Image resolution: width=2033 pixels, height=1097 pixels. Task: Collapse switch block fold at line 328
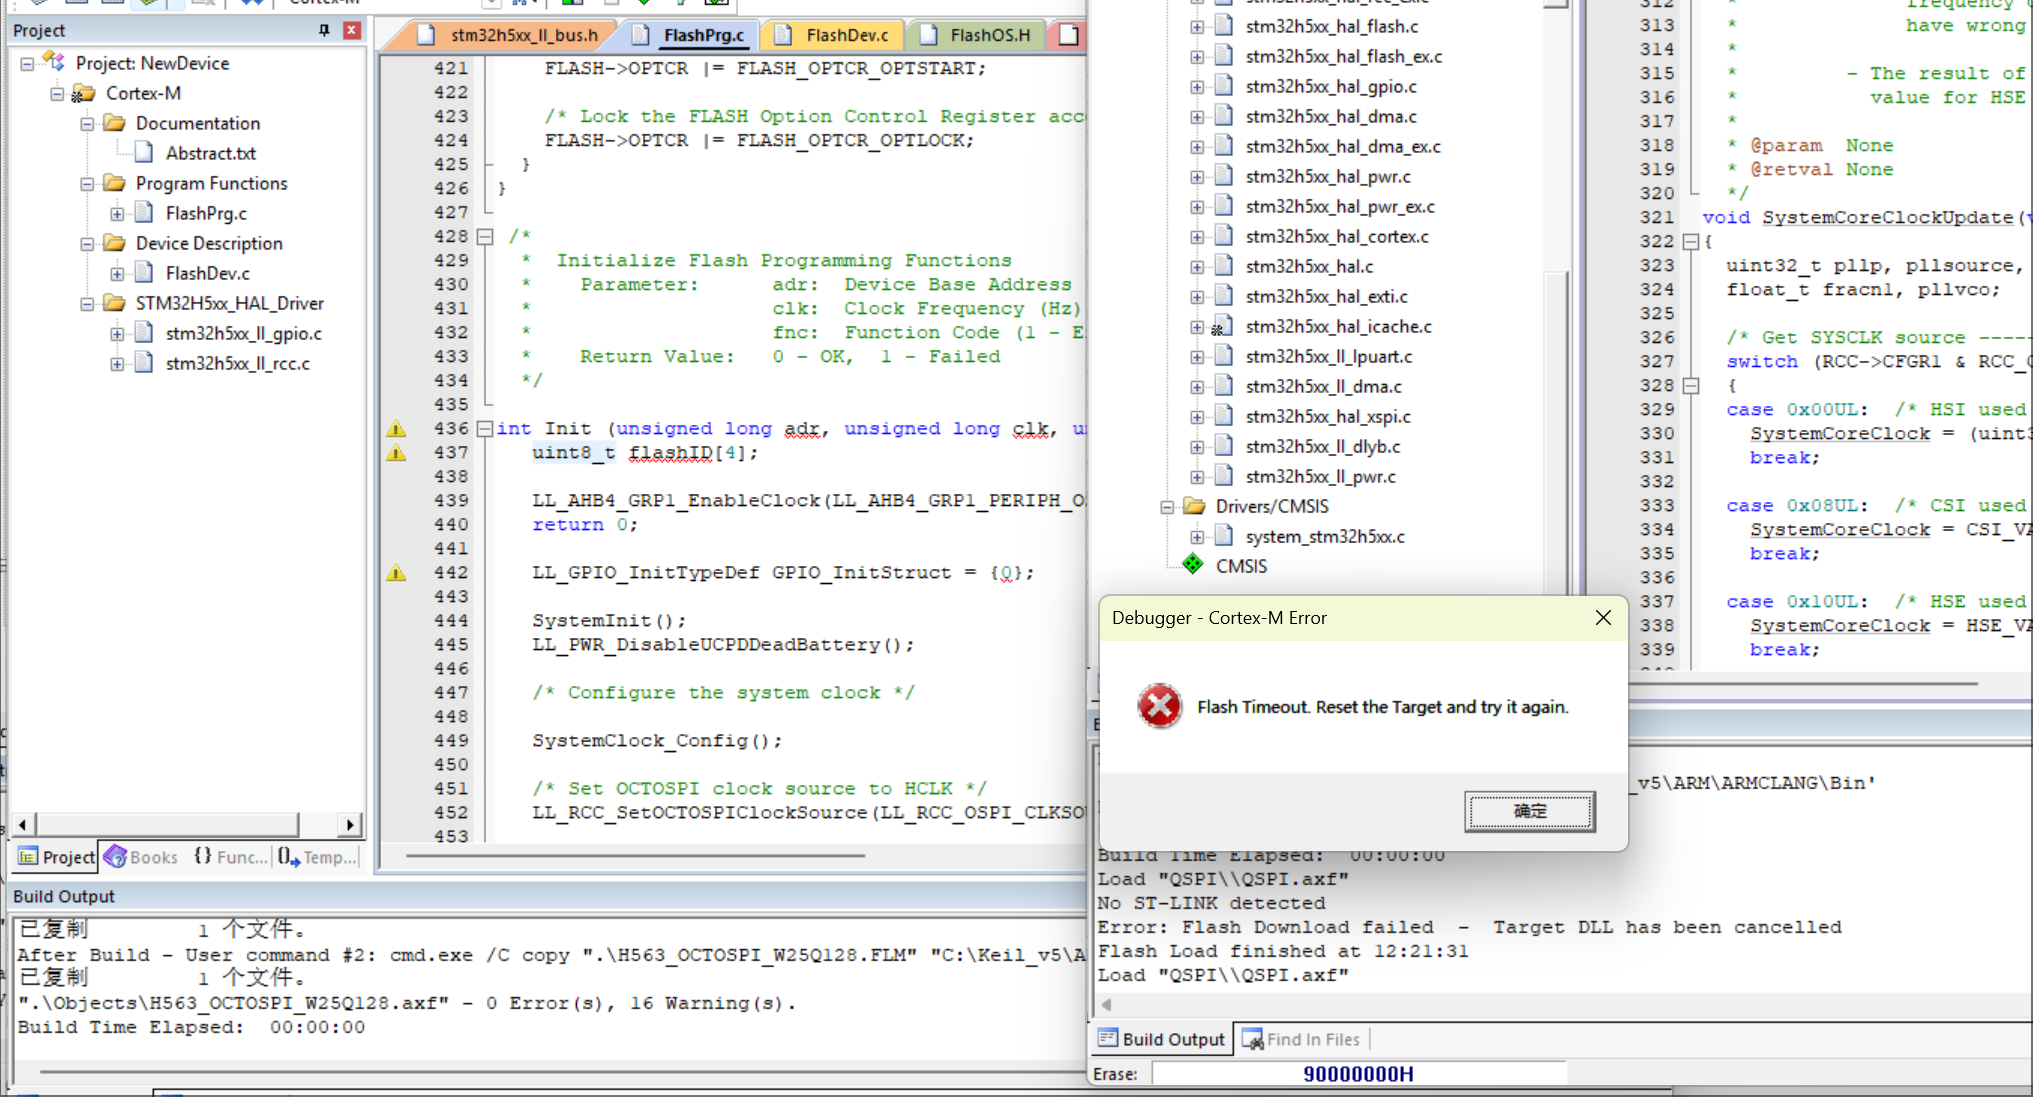1691,385
